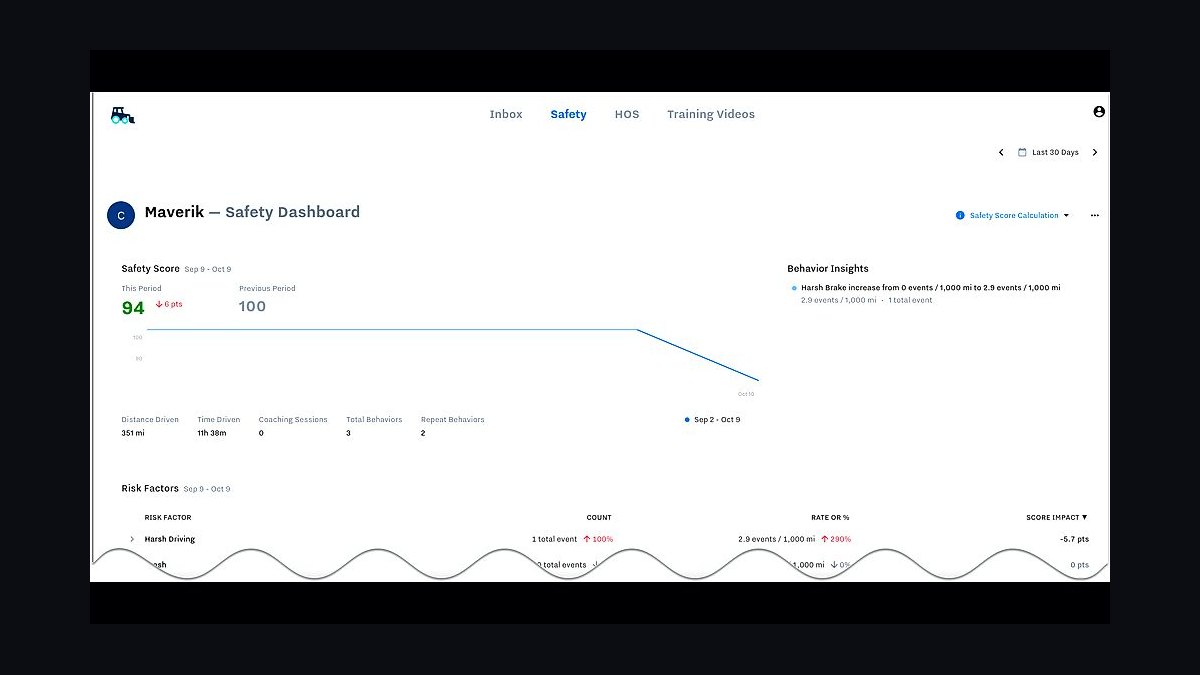Open the user account profile icon
This screenshot has height=675, width=1200.
[1099, 112]
